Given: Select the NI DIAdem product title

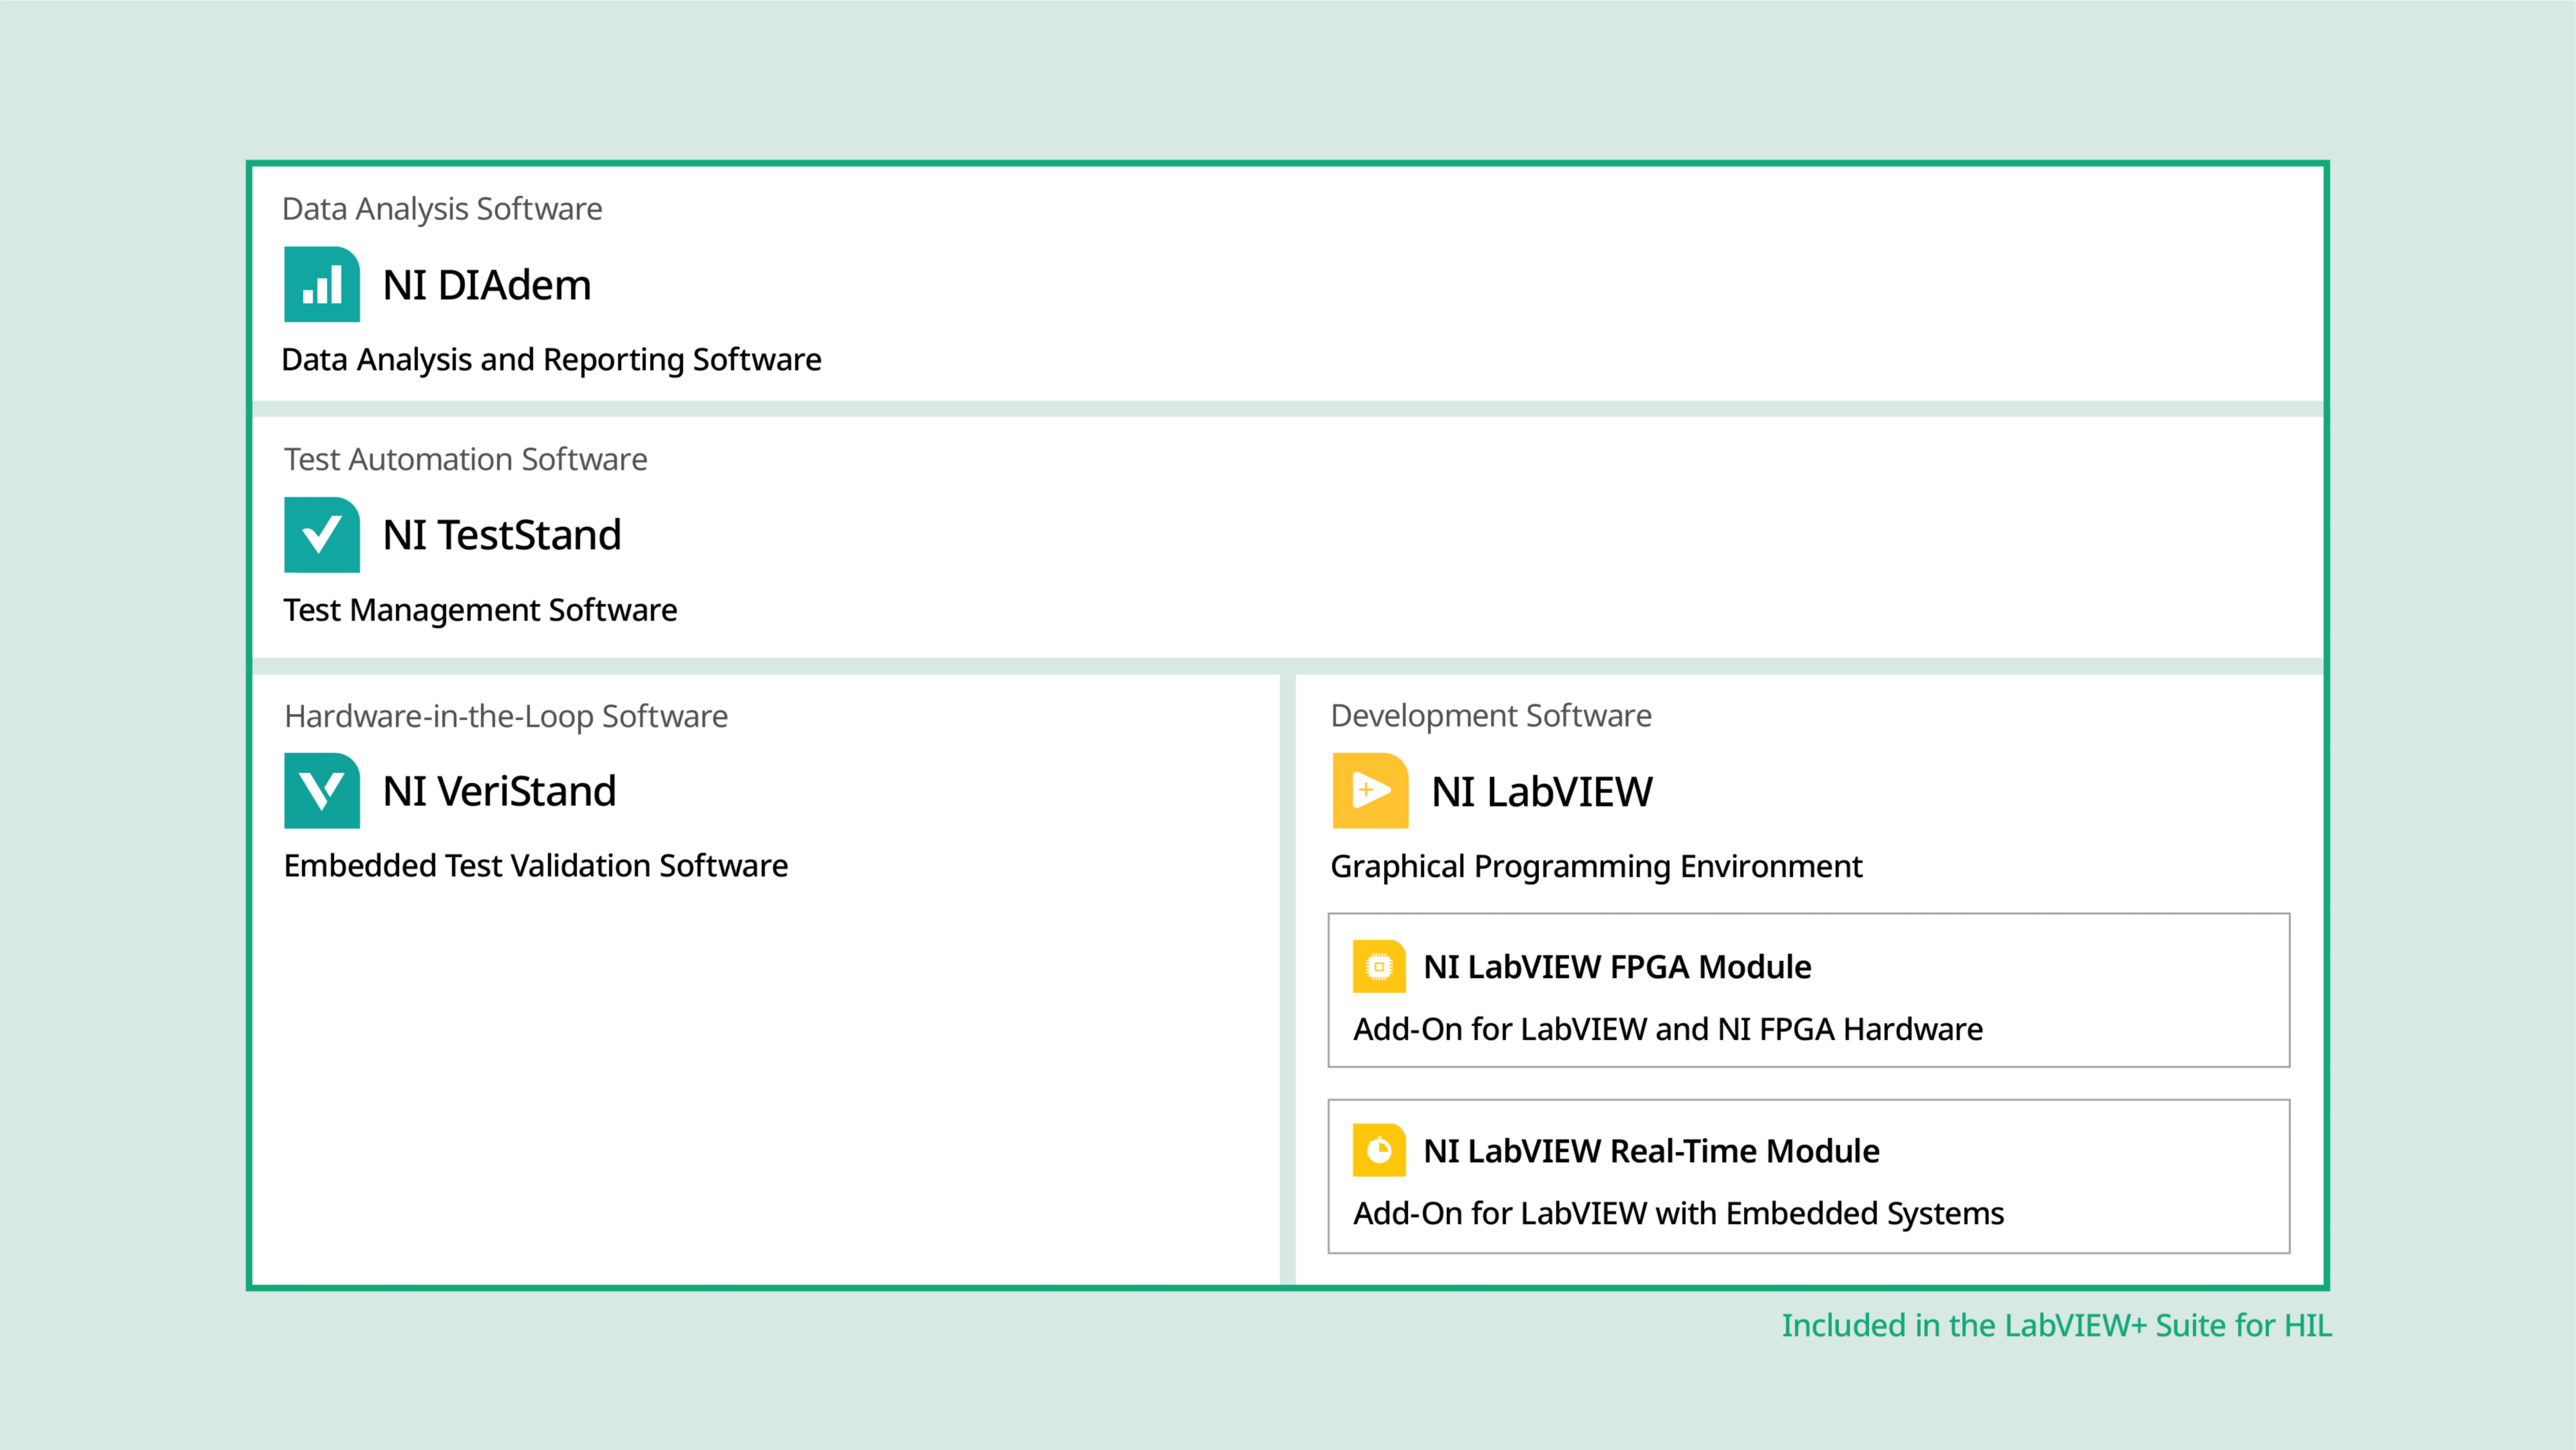Looking at the screenshot, I should point(487,285).
